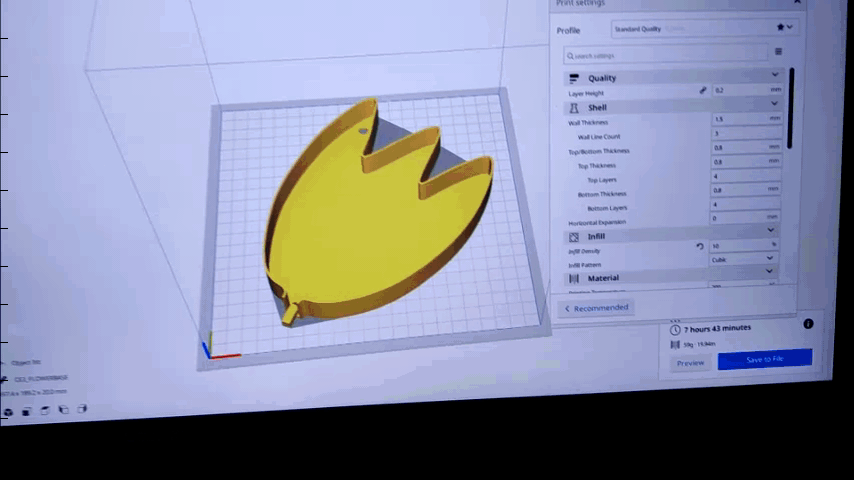Click the Wall Line Count value field

pos(746,133)
